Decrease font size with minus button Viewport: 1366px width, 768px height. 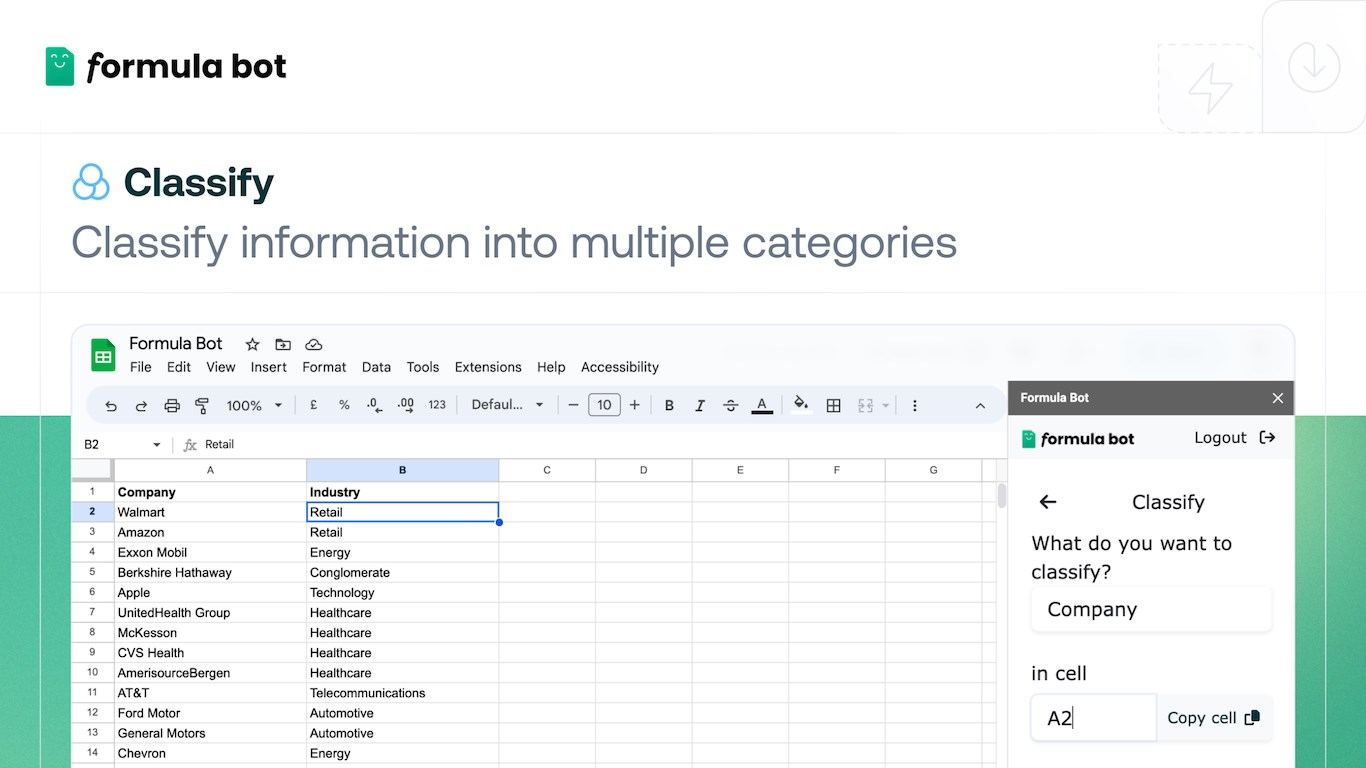(x=573, y=405)
